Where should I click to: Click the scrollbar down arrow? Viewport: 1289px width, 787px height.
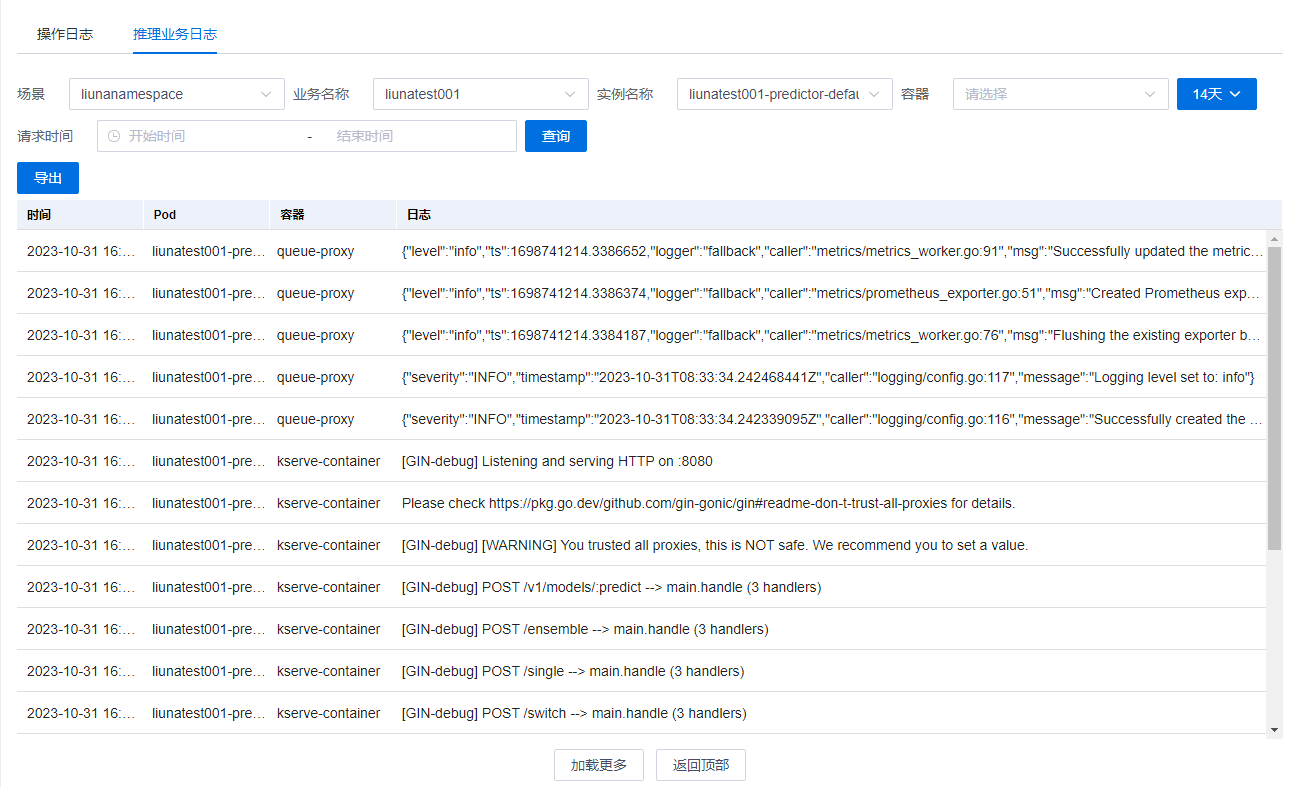coord(1274,730)
